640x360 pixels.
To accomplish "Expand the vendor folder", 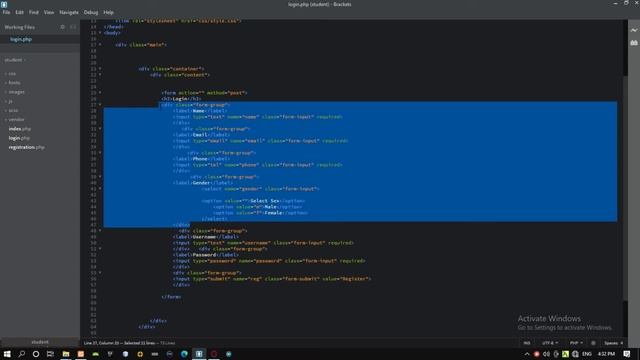I will [x=15, y=120].
